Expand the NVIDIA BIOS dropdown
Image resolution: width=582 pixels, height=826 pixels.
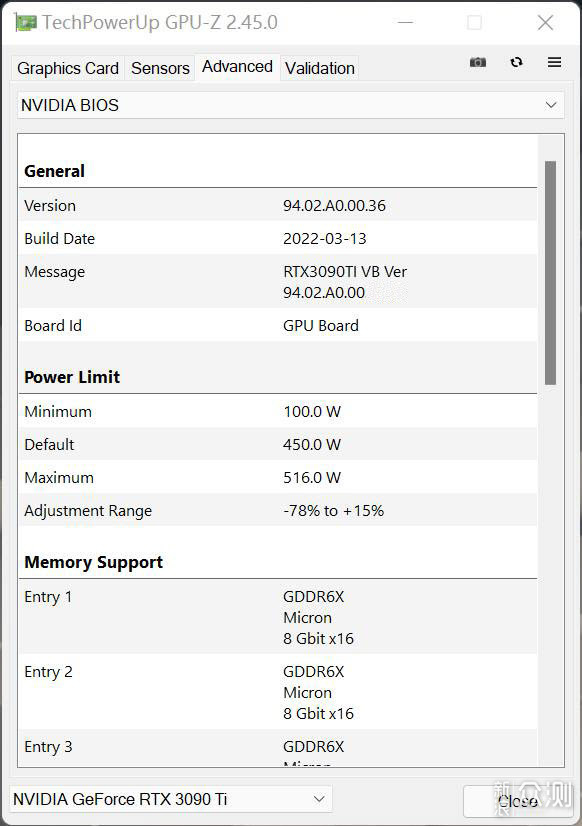point(291,105)
